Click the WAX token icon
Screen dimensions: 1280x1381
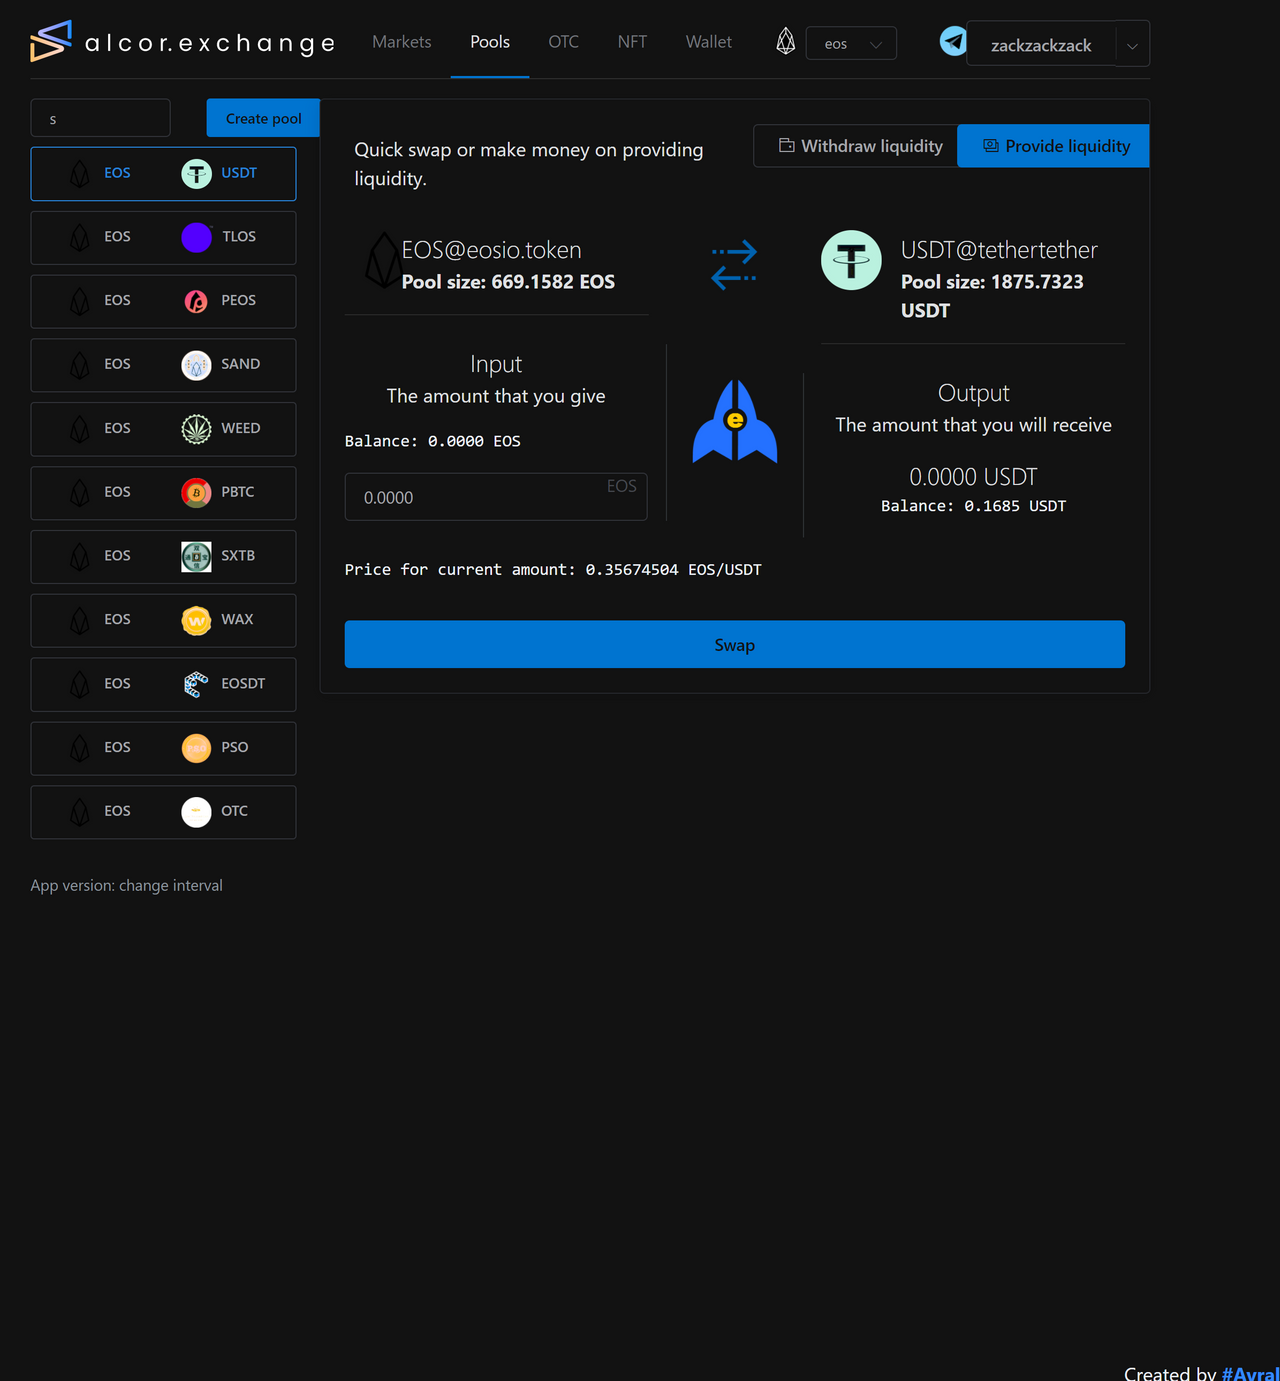pyautogui.click(x=196, y=620)
